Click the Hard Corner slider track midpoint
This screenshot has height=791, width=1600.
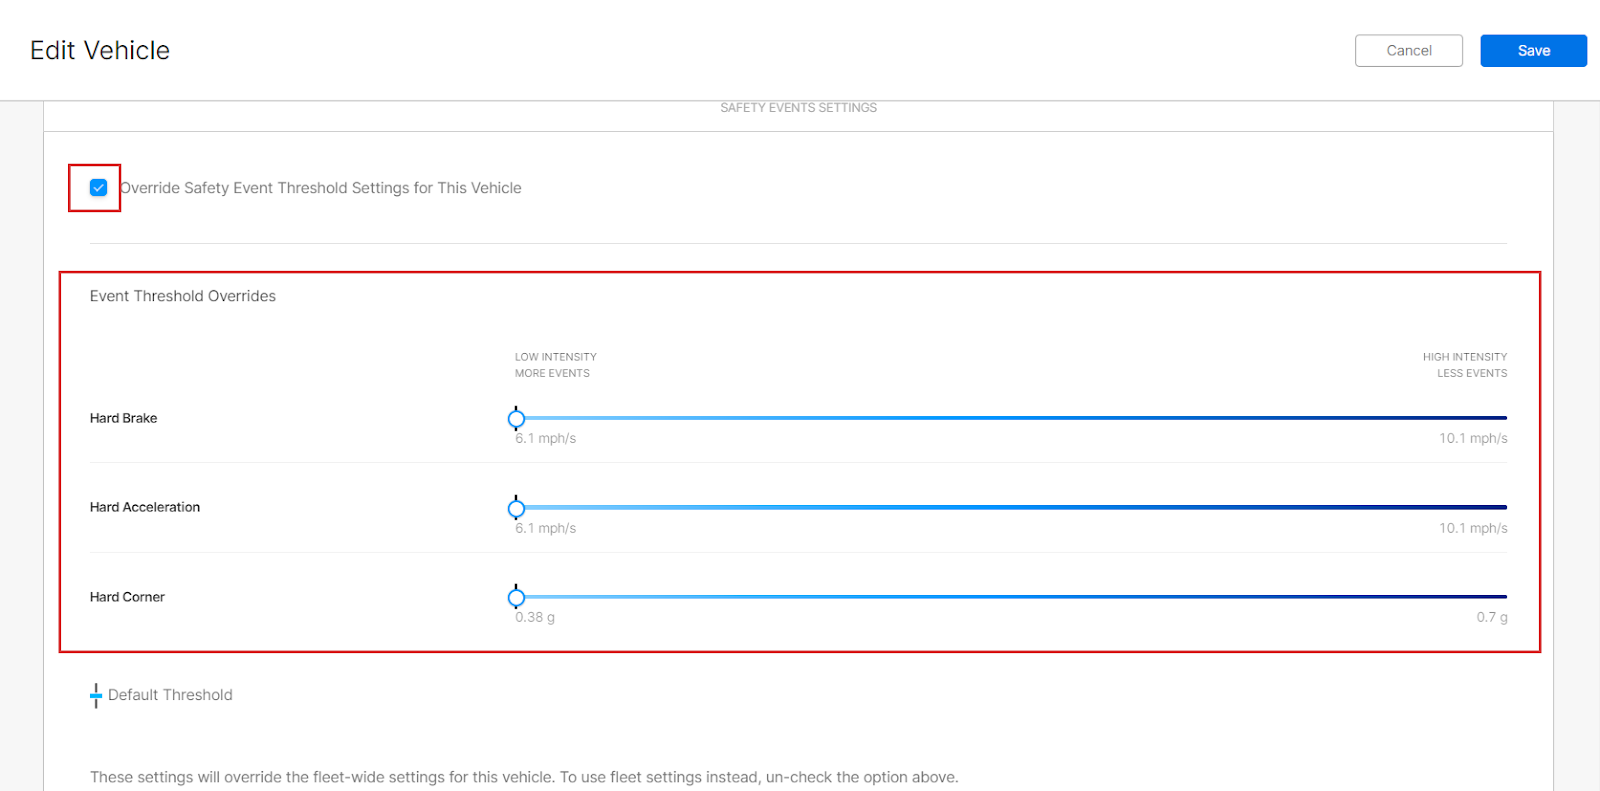coord(1011,597)
